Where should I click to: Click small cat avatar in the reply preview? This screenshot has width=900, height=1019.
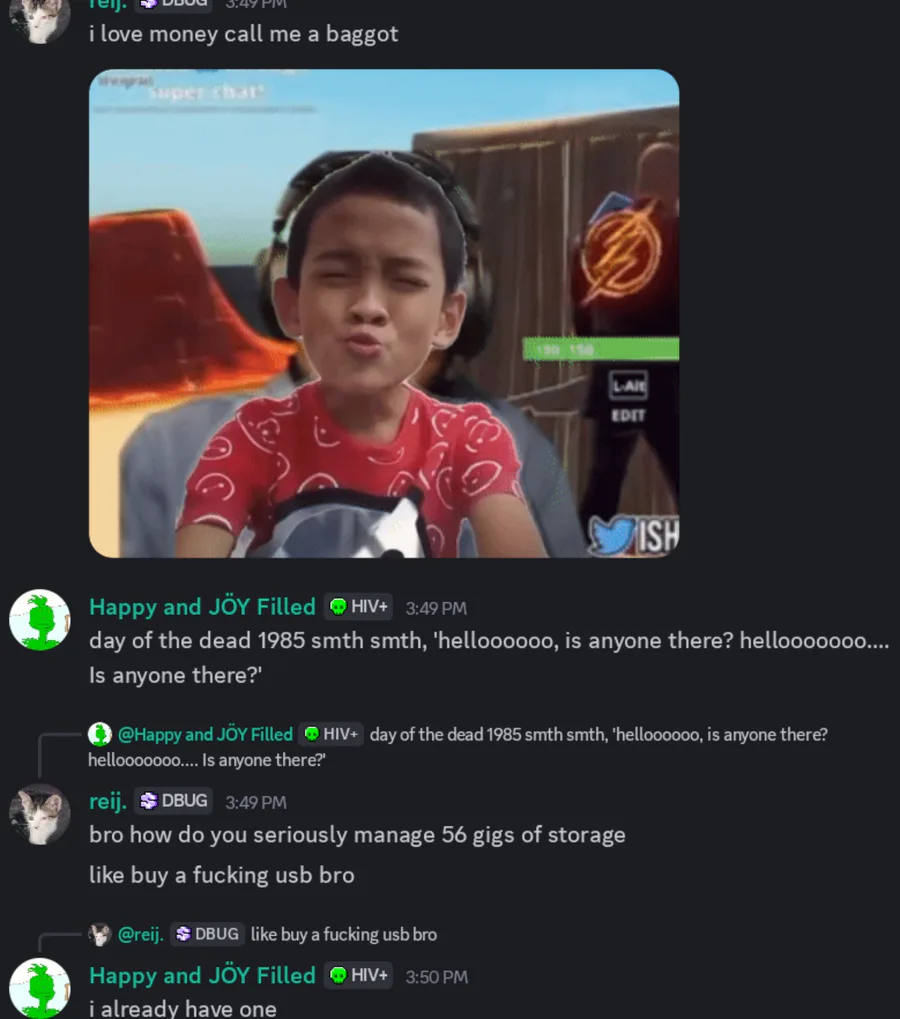(100, 934)
